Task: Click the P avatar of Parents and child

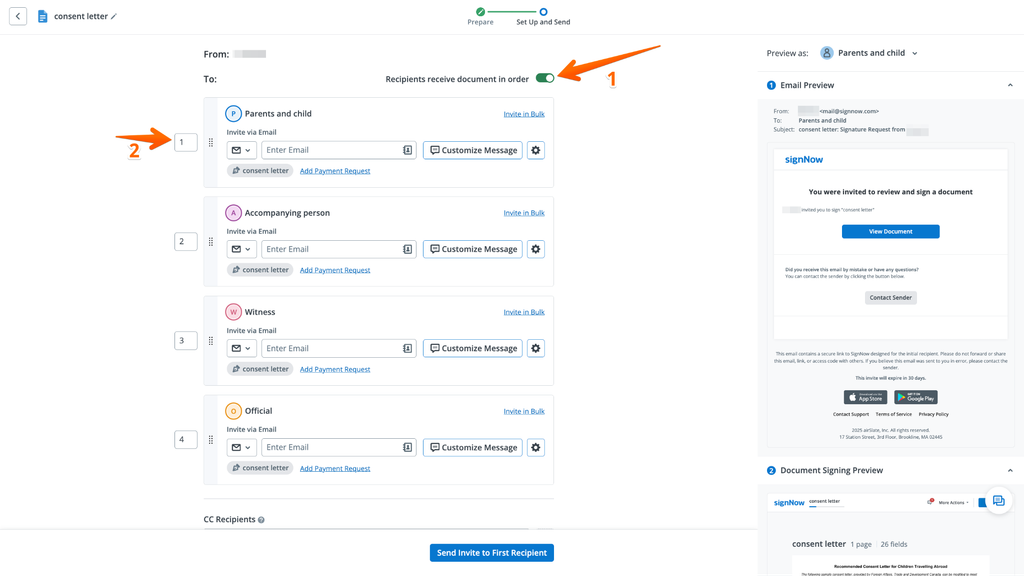Action: tap(233, 114)
